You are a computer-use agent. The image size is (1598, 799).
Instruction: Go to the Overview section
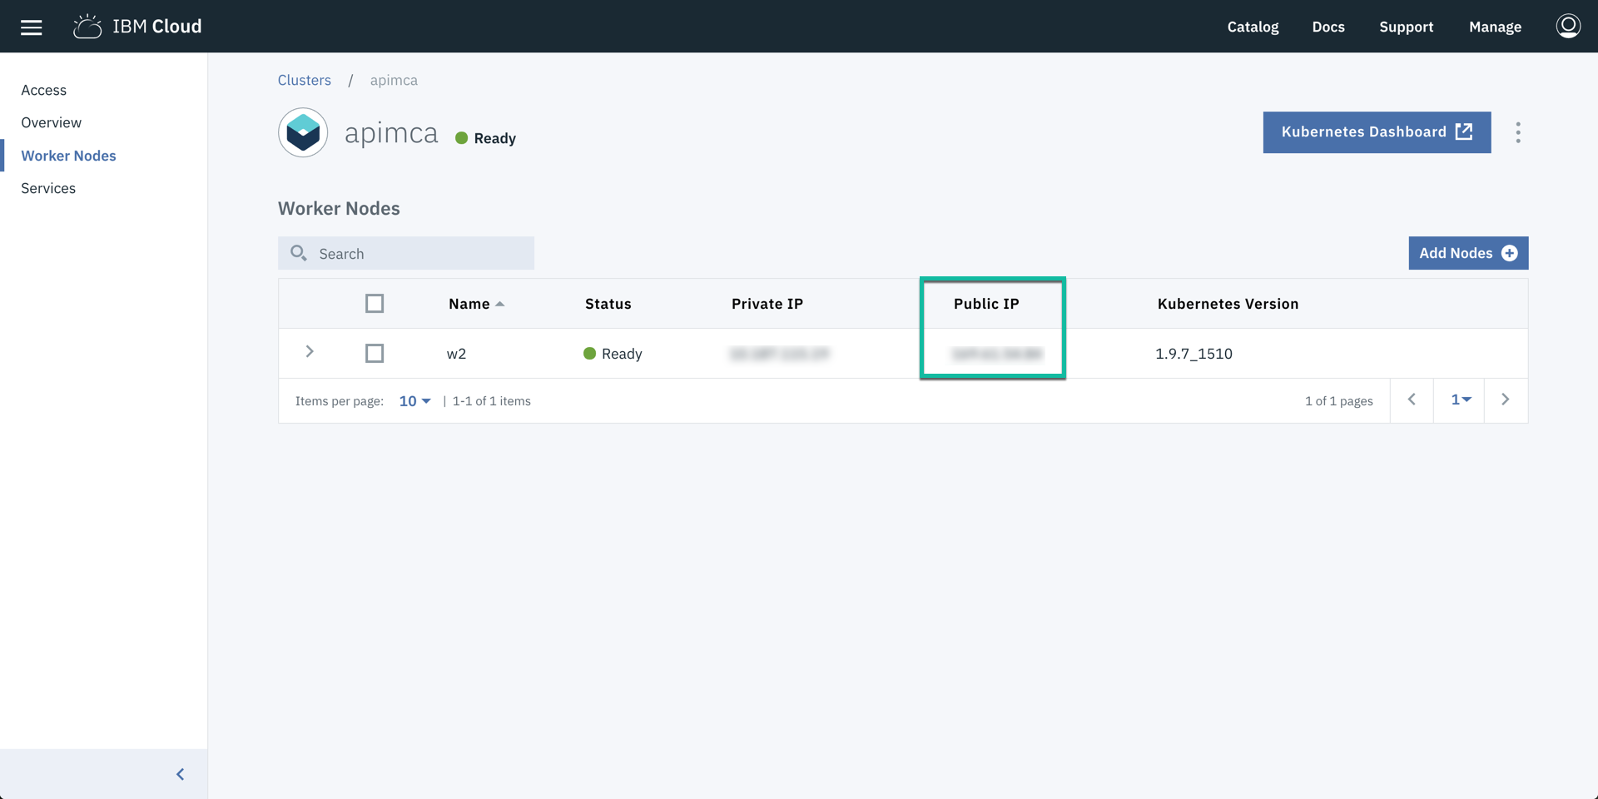pos(51,122)
